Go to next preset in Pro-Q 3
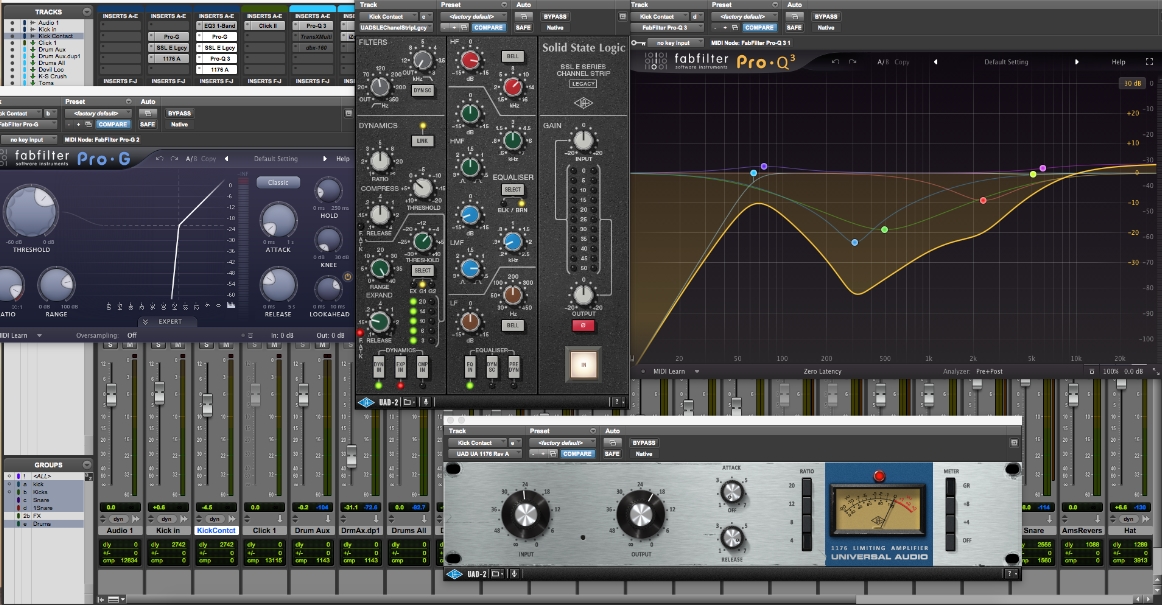The width and height of the screenshot is (1162, 605). pyautogui.click(x=1077, y=62)
